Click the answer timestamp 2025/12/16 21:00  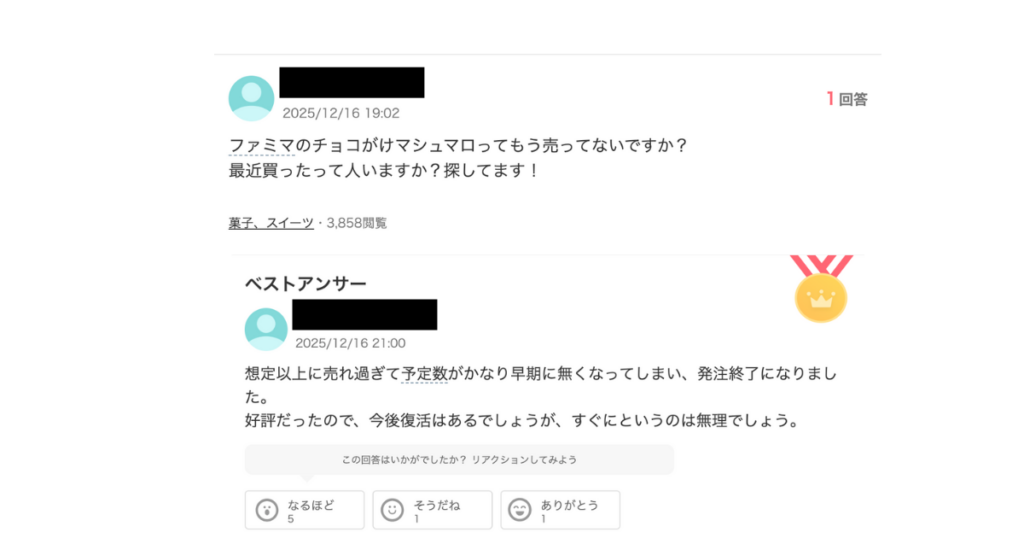(x=350, y=343)
